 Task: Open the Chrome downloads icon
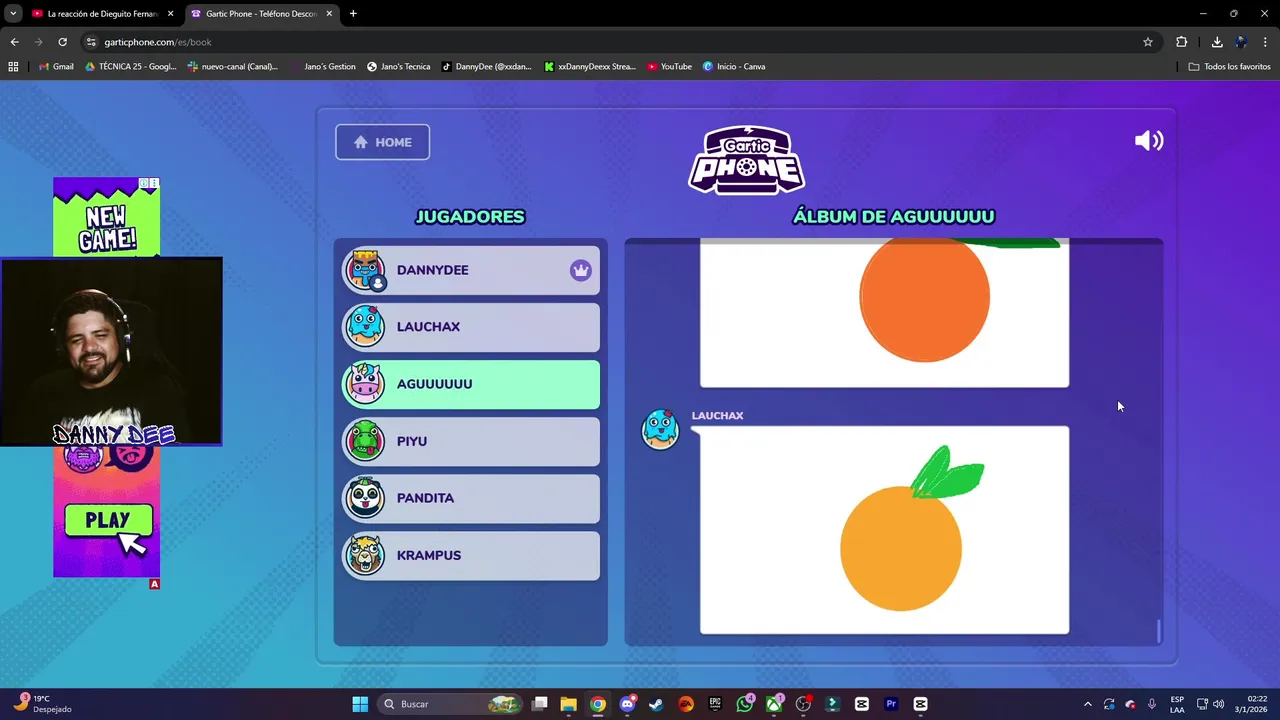click(1217, 42)
